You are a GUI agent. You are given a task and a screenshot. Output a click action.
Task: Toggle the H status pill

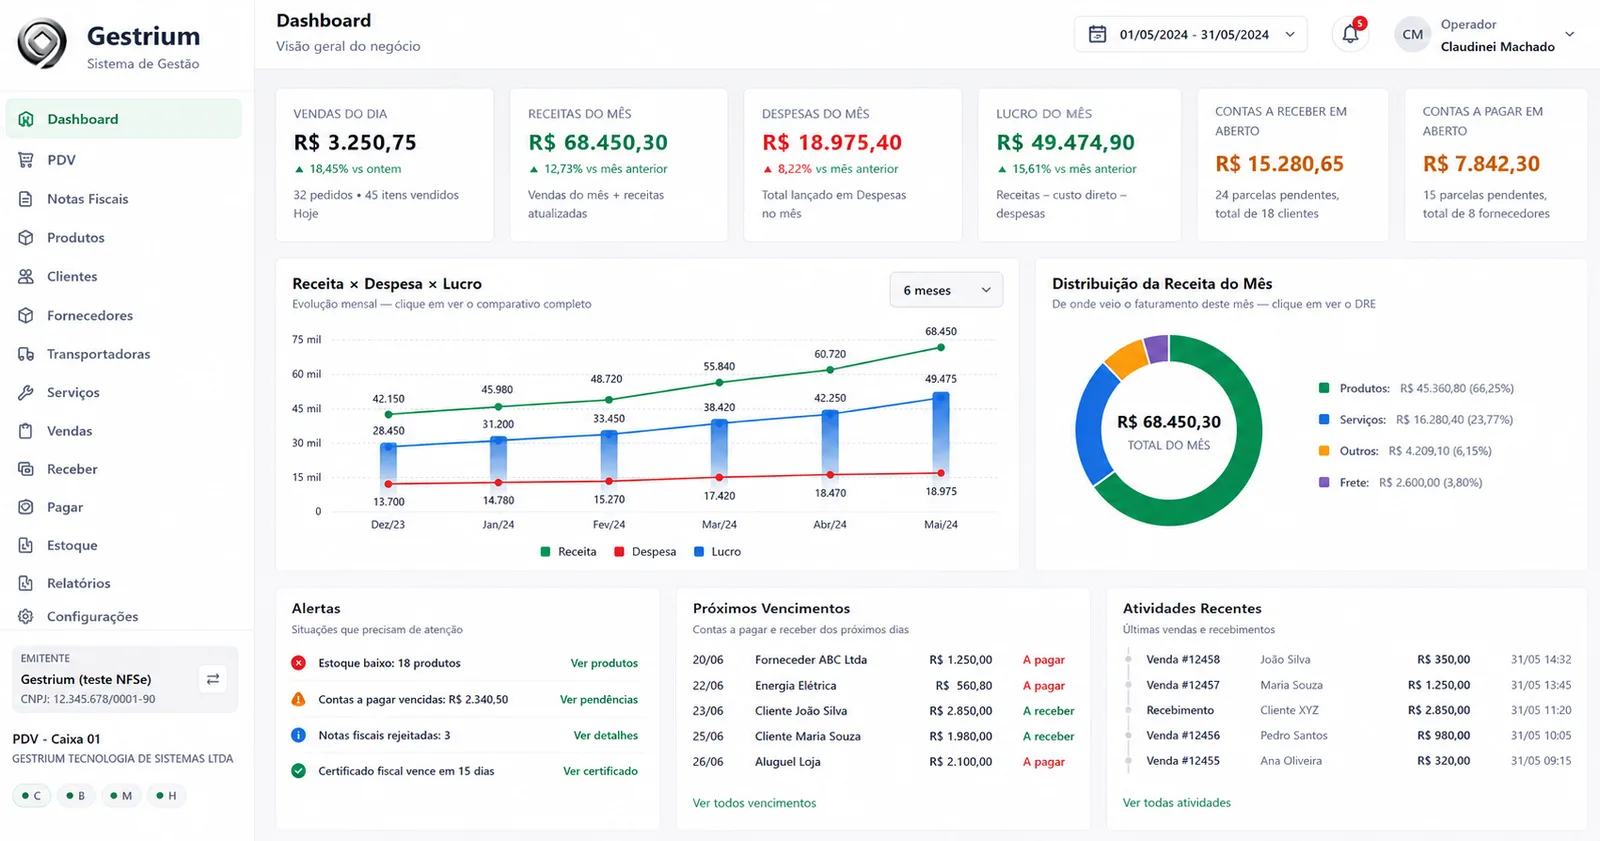tap(167, 796)
